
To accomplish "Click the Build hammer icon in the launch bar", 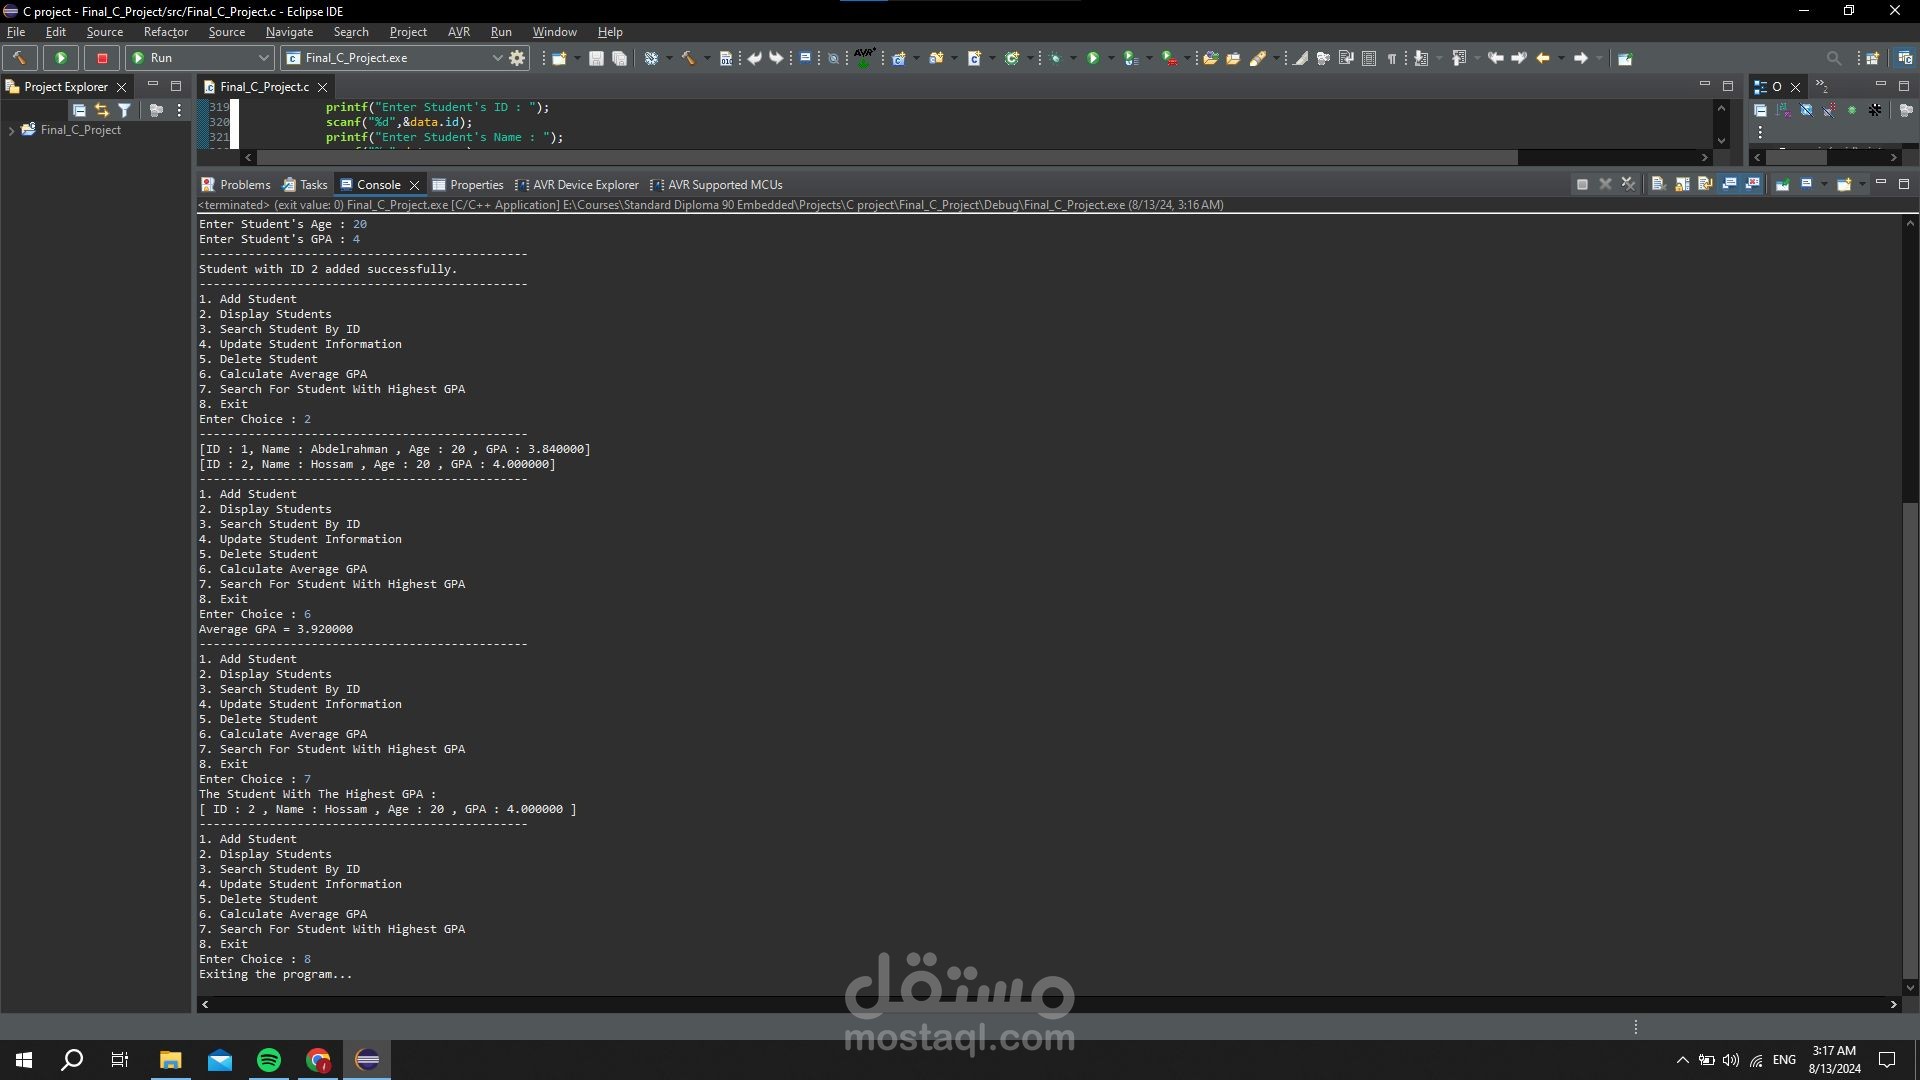I will (19, 58).
